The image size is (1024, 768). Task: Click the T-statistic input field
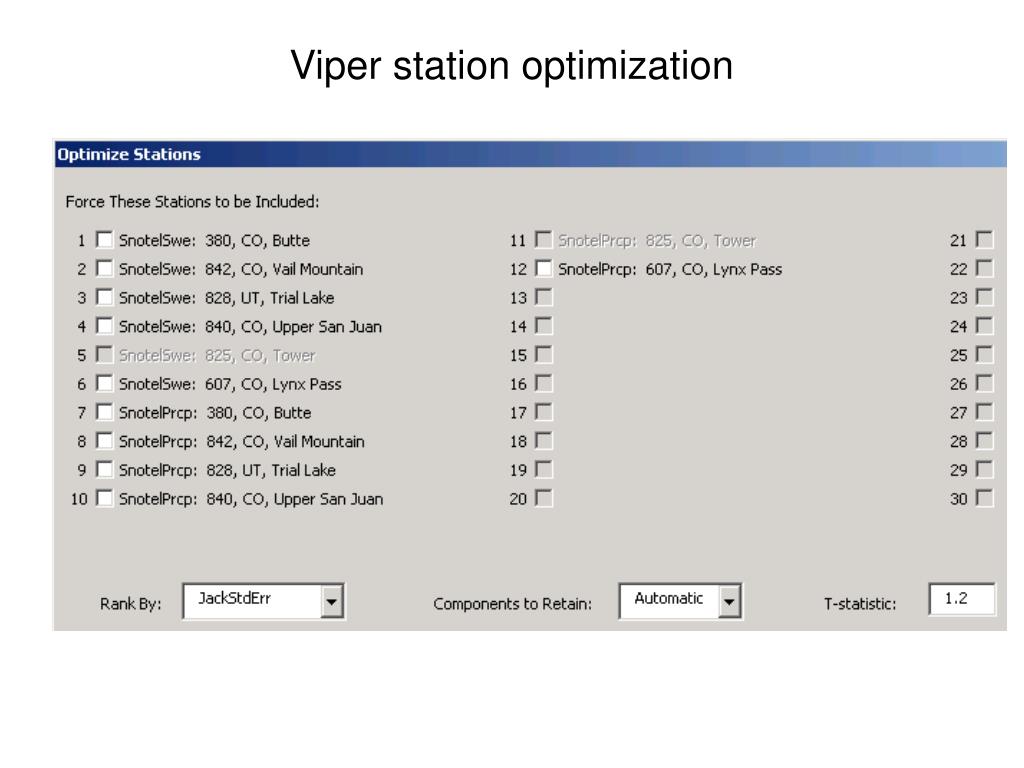pos(961,599)
